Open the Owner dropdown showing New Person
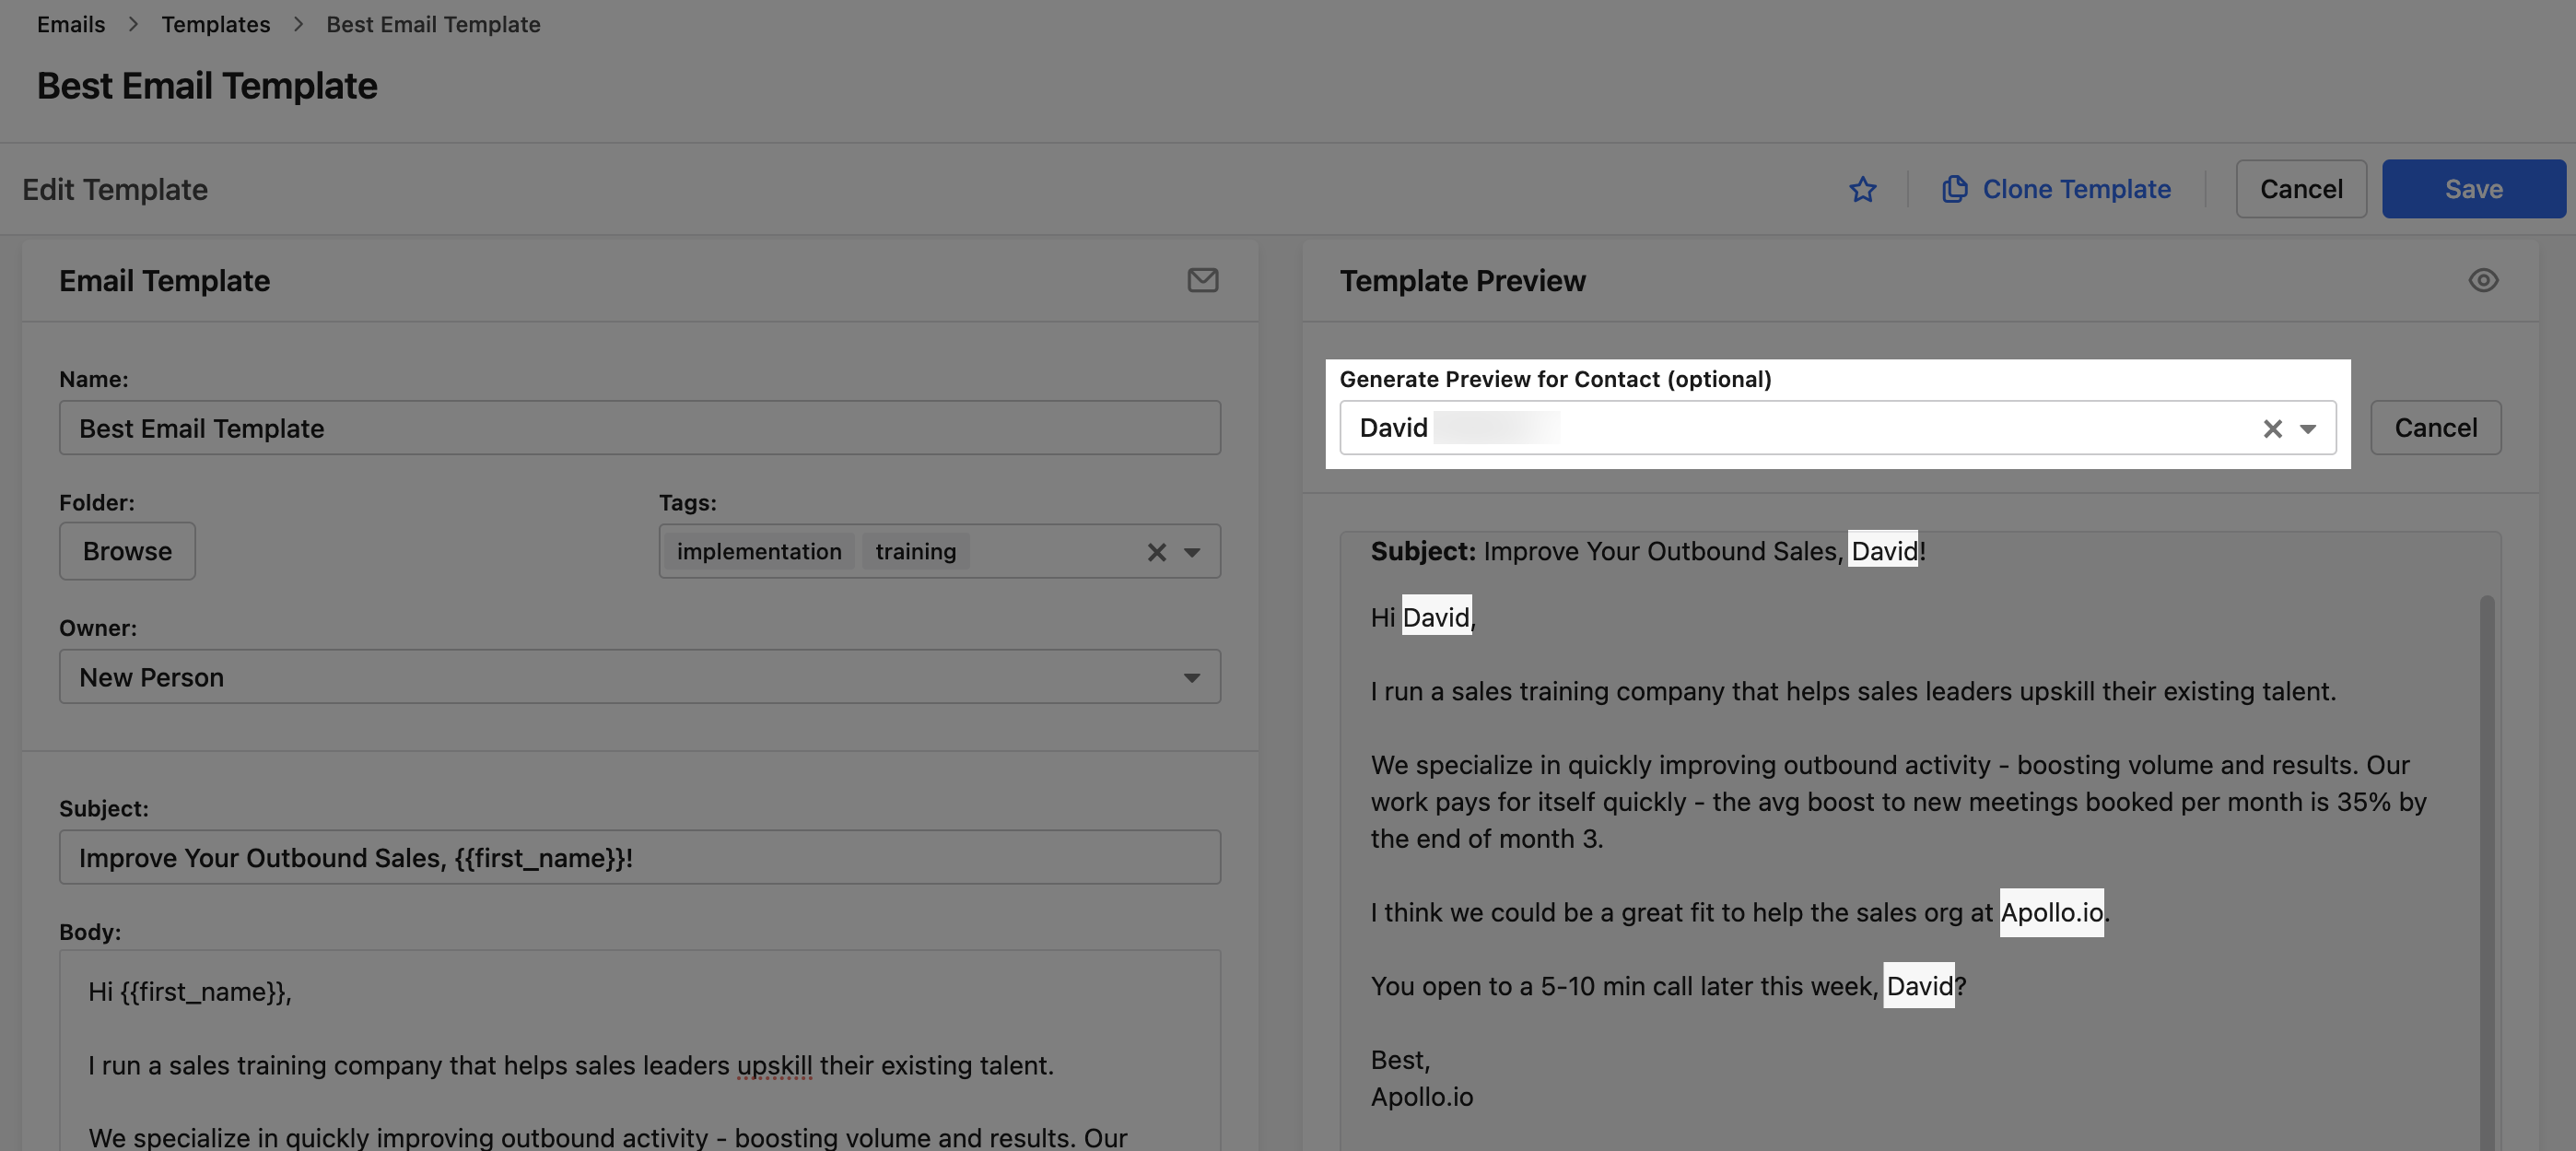This screenshot has height=1151, width=2576. tap(639, 677)
